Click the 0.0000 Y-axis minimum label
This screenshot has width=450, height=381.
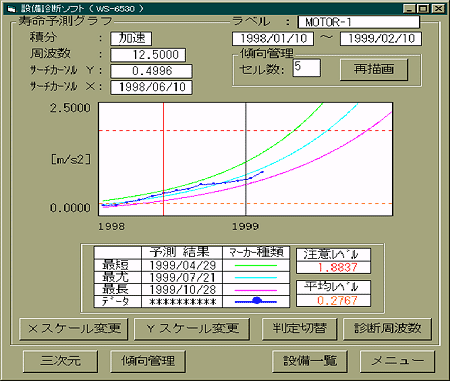tap(70, 208)
